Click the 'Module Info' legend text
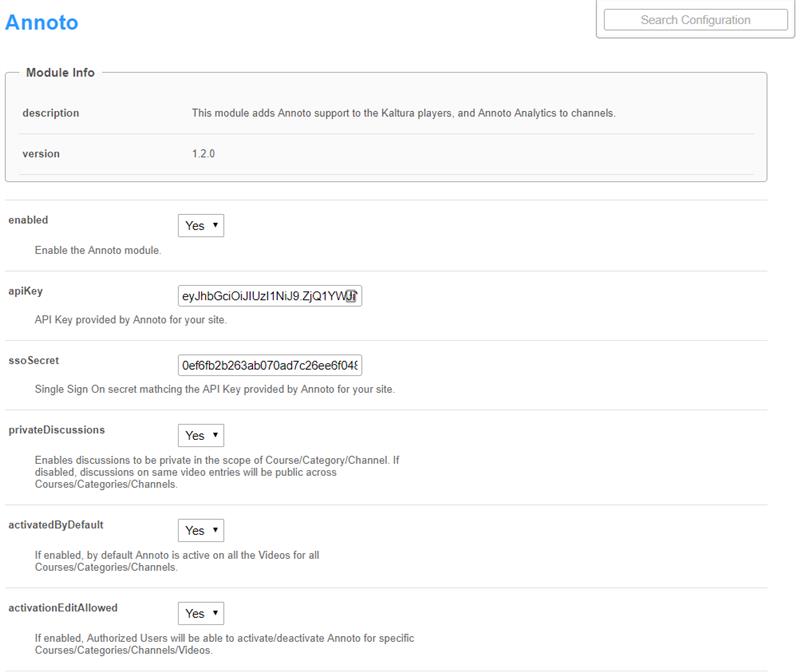Image resolution: width=800 pixels, height=672 pixels. tap(60, 72)
